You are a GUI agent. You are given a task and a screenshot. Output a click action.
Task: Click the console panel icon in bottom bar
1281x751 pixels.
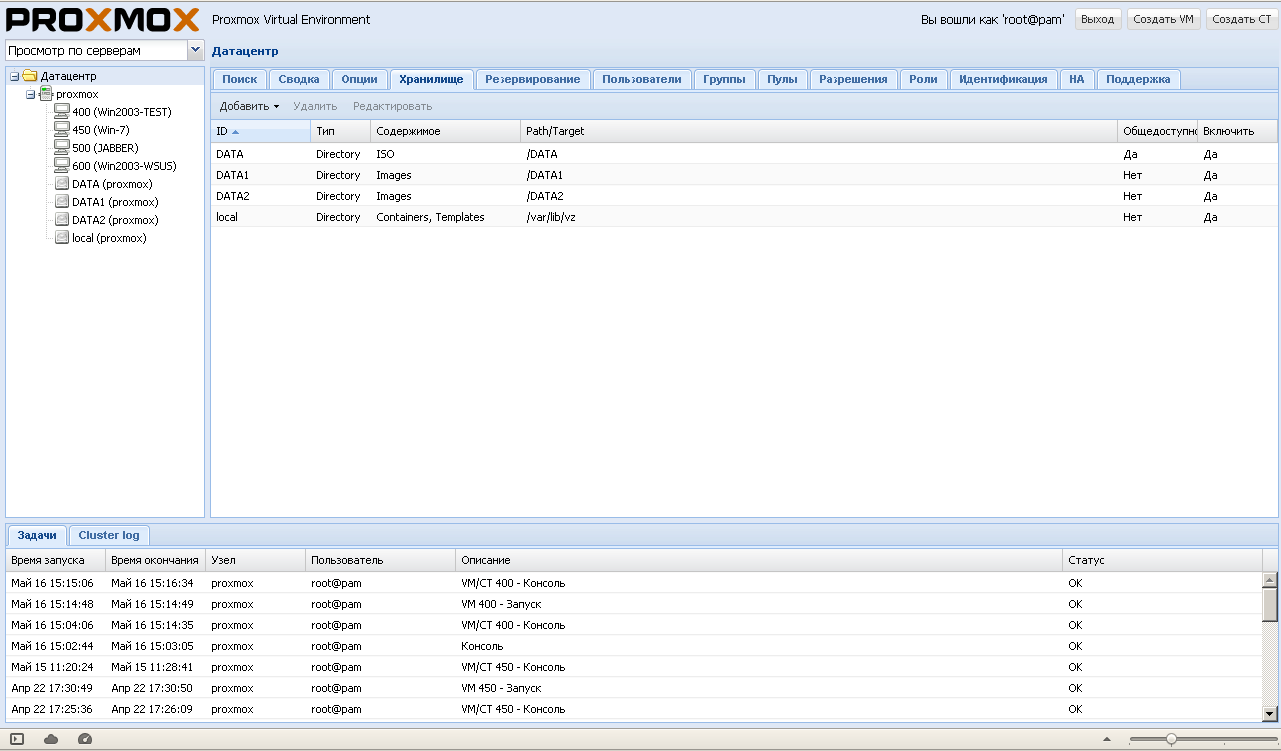pyautogui.click(x=17, y=739)
